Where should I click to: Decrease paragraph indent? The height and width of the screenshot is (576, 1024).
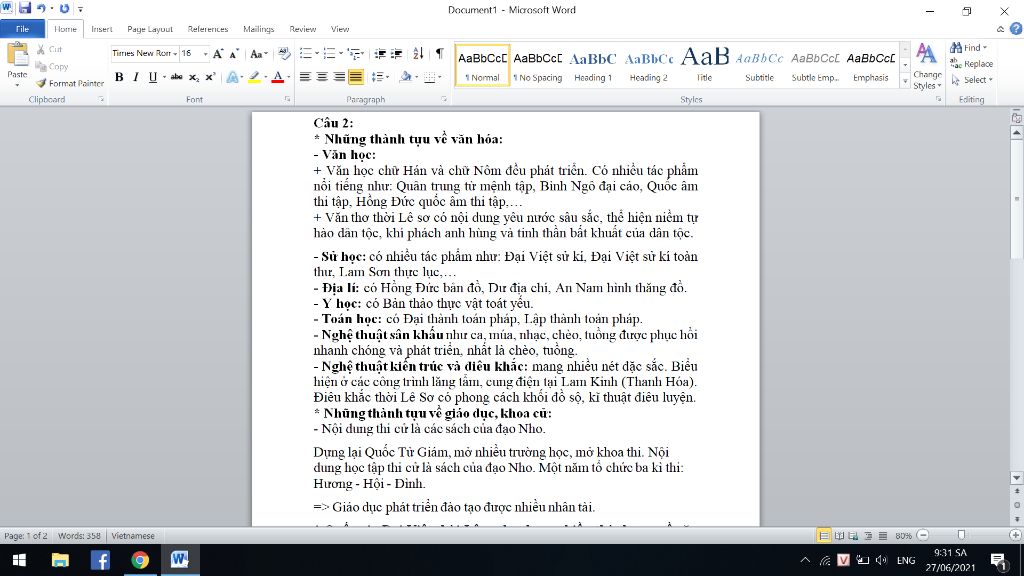pyautogui.click(x=379, y=54)
